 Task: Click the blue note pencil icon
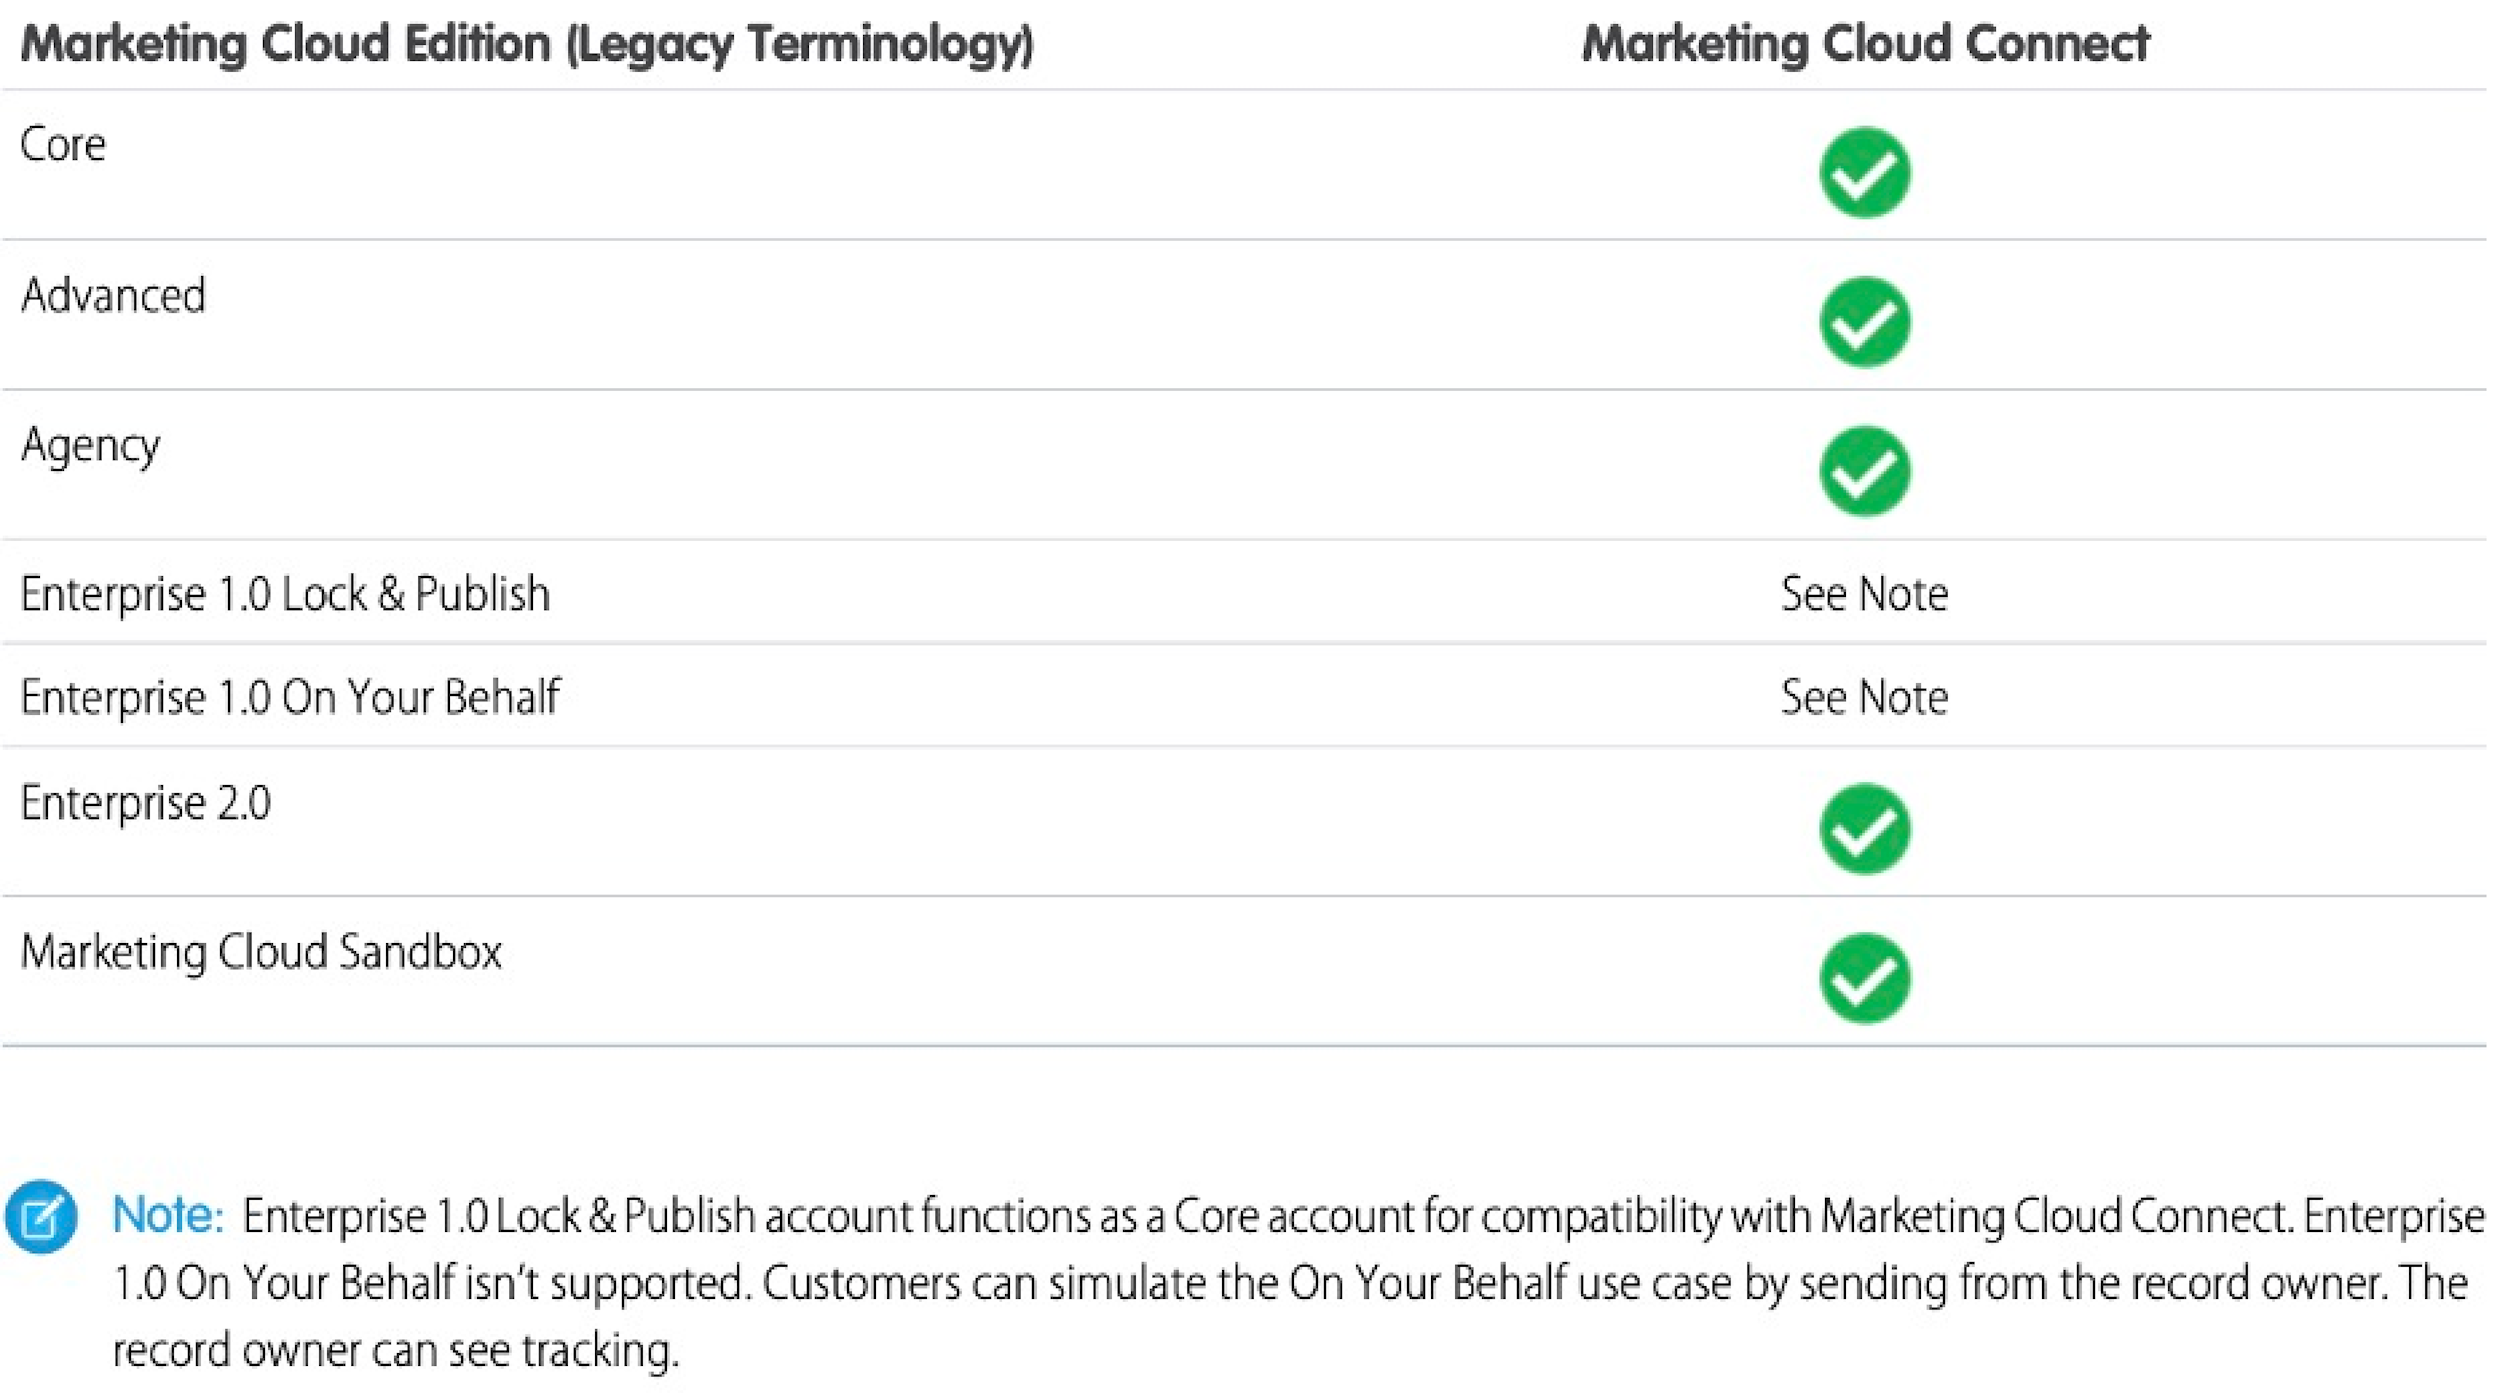tap(41, 1217)
